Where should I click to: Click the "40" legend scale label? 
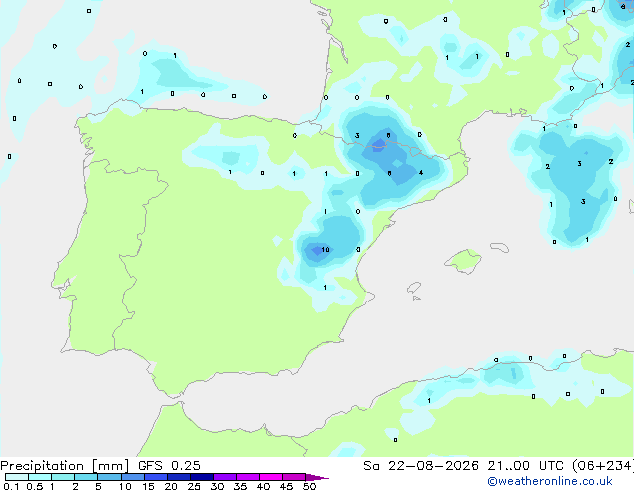263,486
